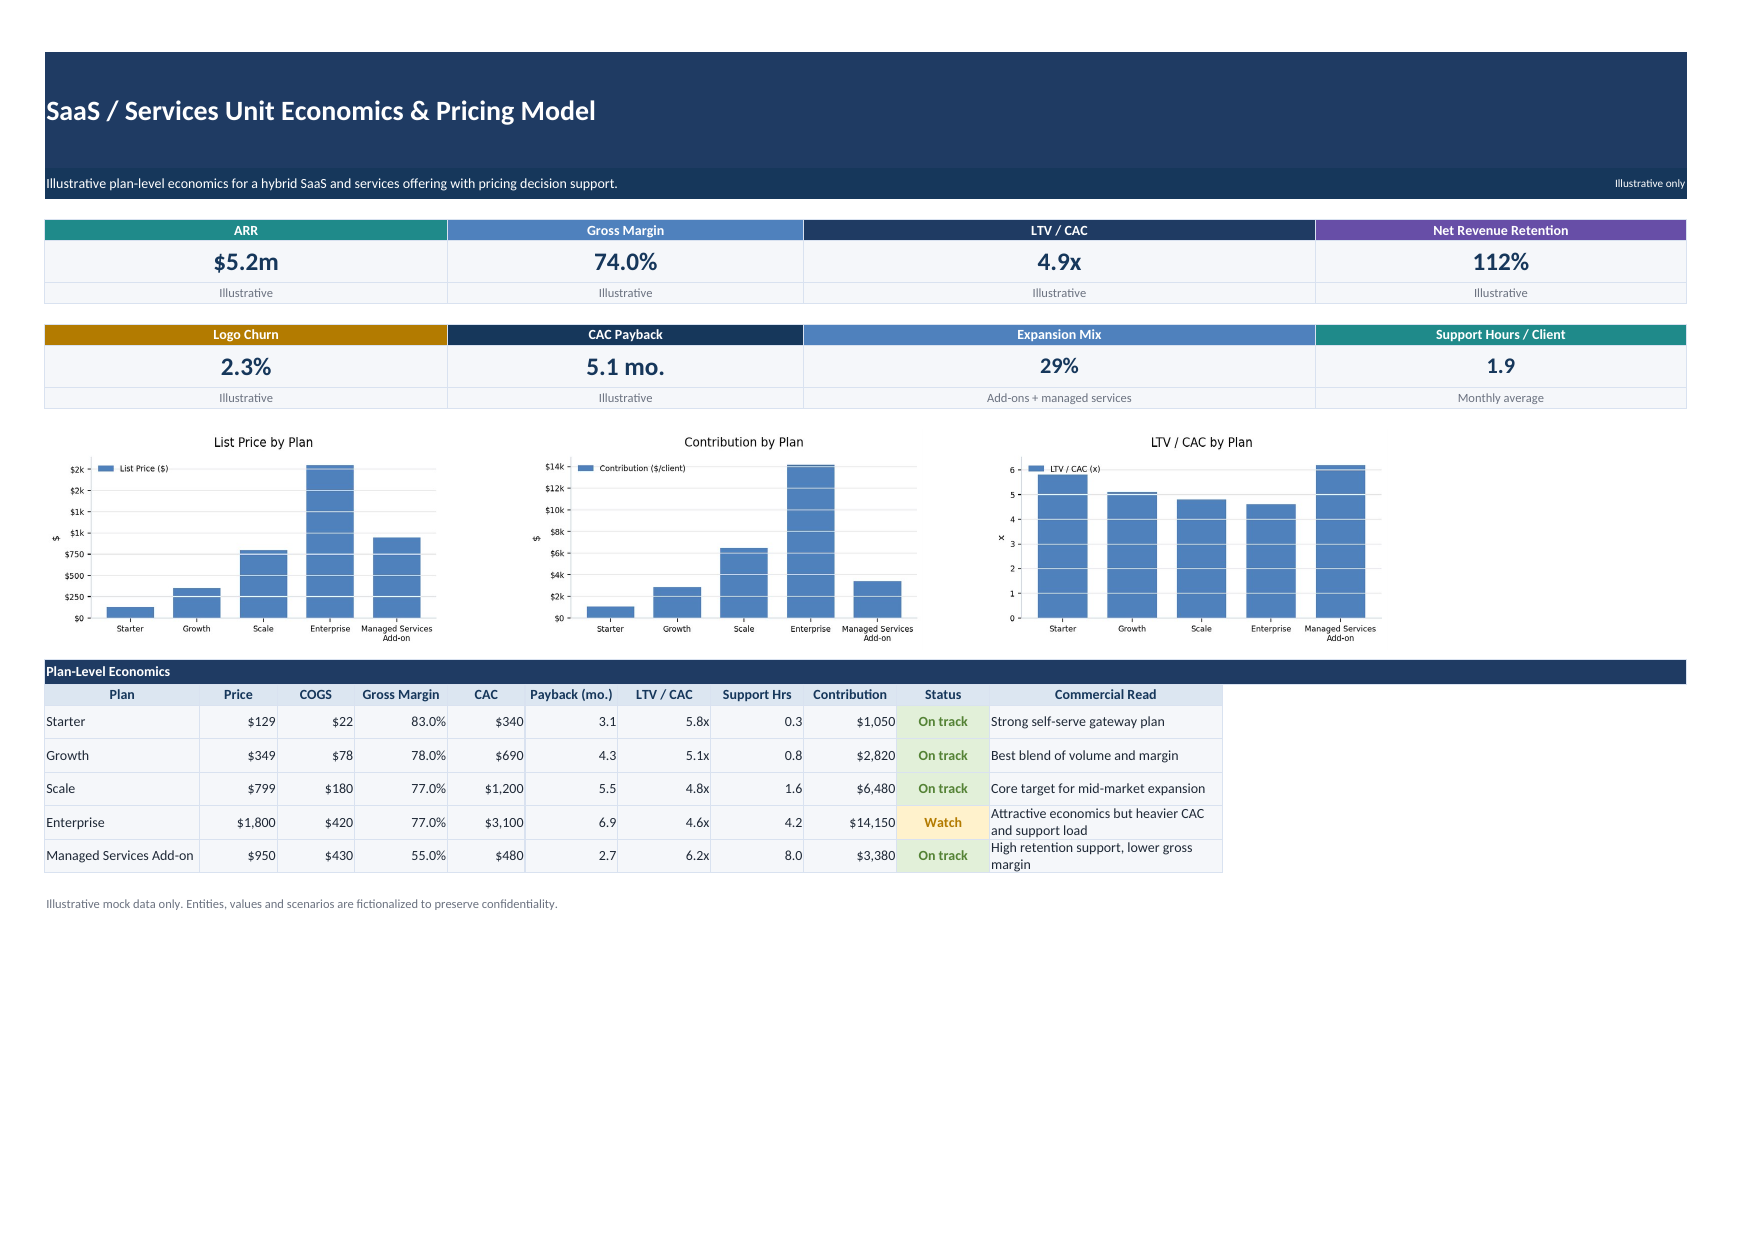
Task: Click the Enterprise bar in List Price chart
Action: click(330, 541)
